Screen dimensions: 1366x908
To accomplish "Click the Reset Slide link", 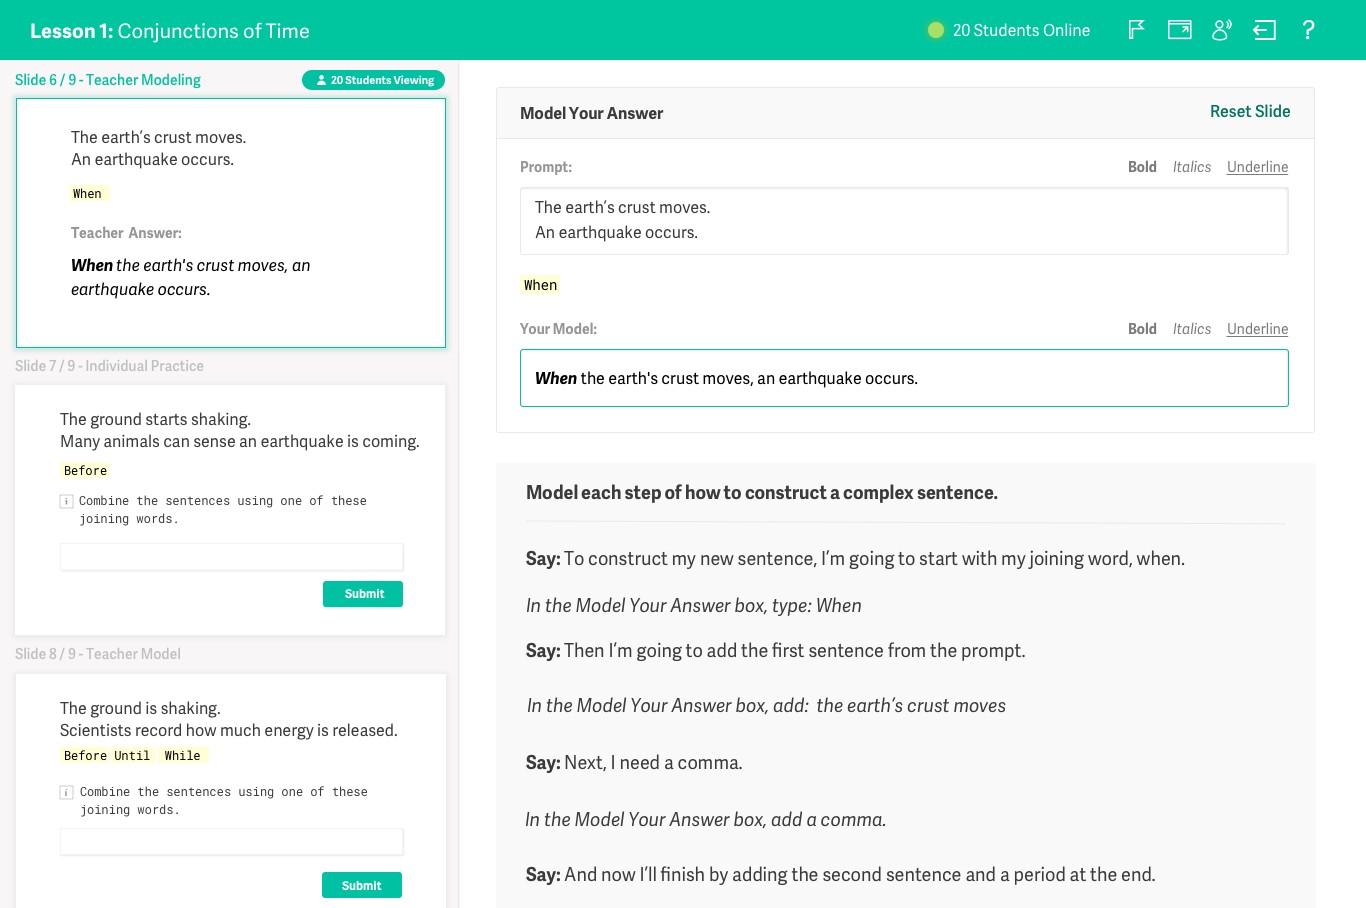I will pyautogui.click(x=1250, y=112).
